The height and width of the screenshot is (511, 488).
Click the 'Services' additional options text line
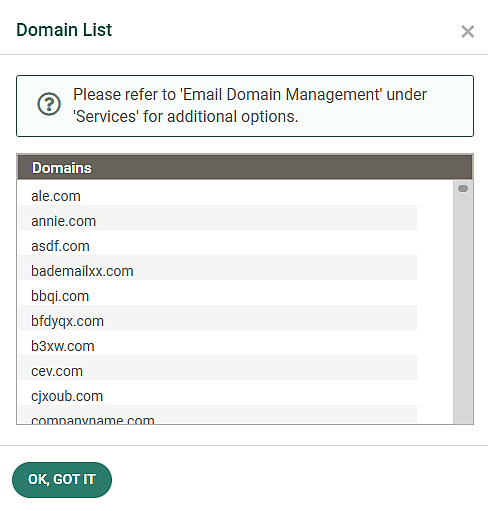click(185, 117)
